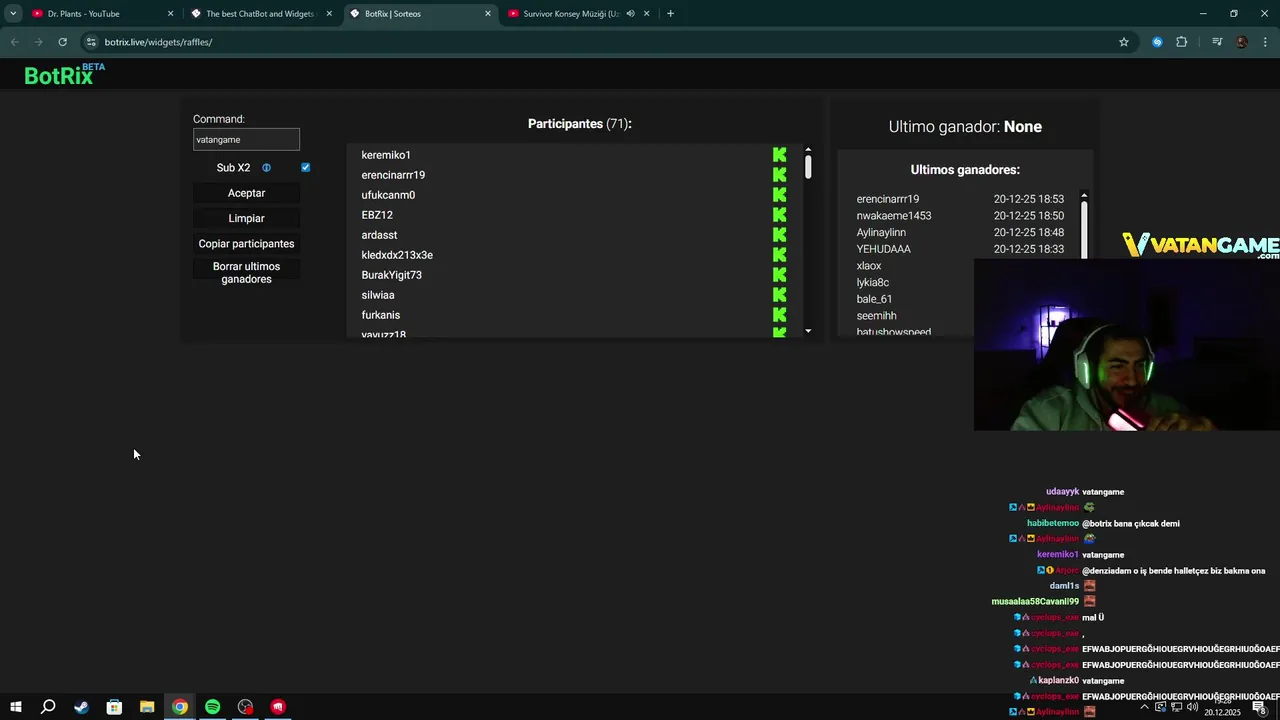Go back with the browser back arrow

14,42
